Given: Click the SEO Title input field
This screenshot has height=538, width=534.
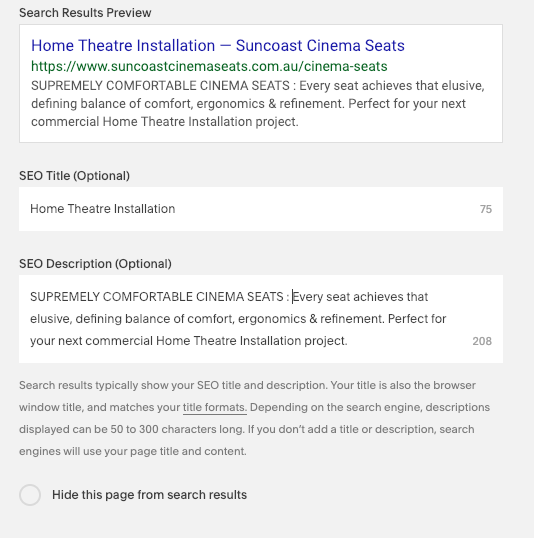Looking at the screenshot, I should (261, 209).
